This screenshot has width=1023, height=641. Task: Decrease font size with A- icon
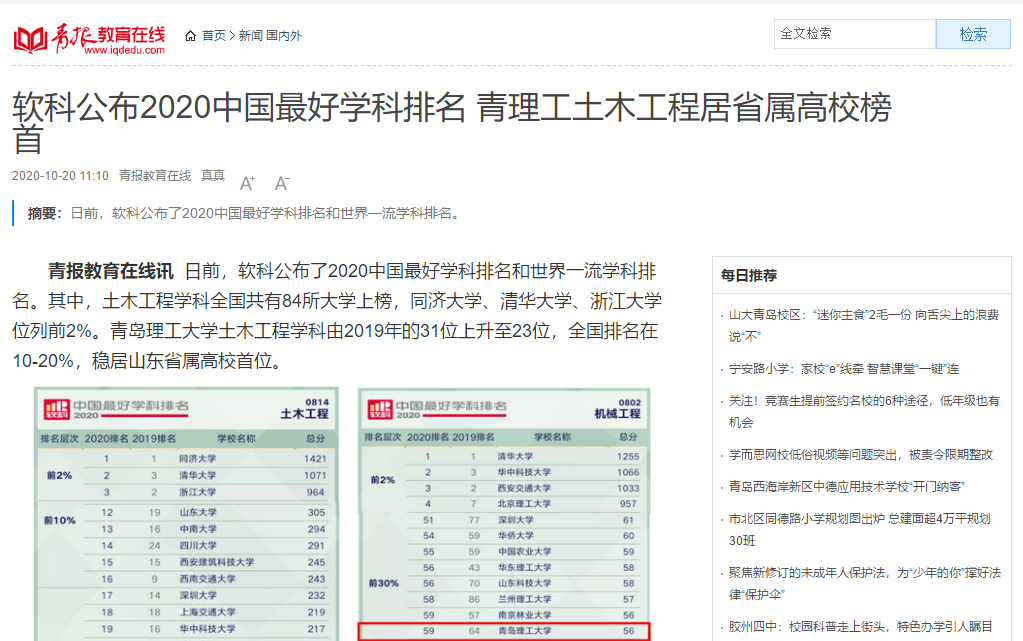(x=282, y=183)
